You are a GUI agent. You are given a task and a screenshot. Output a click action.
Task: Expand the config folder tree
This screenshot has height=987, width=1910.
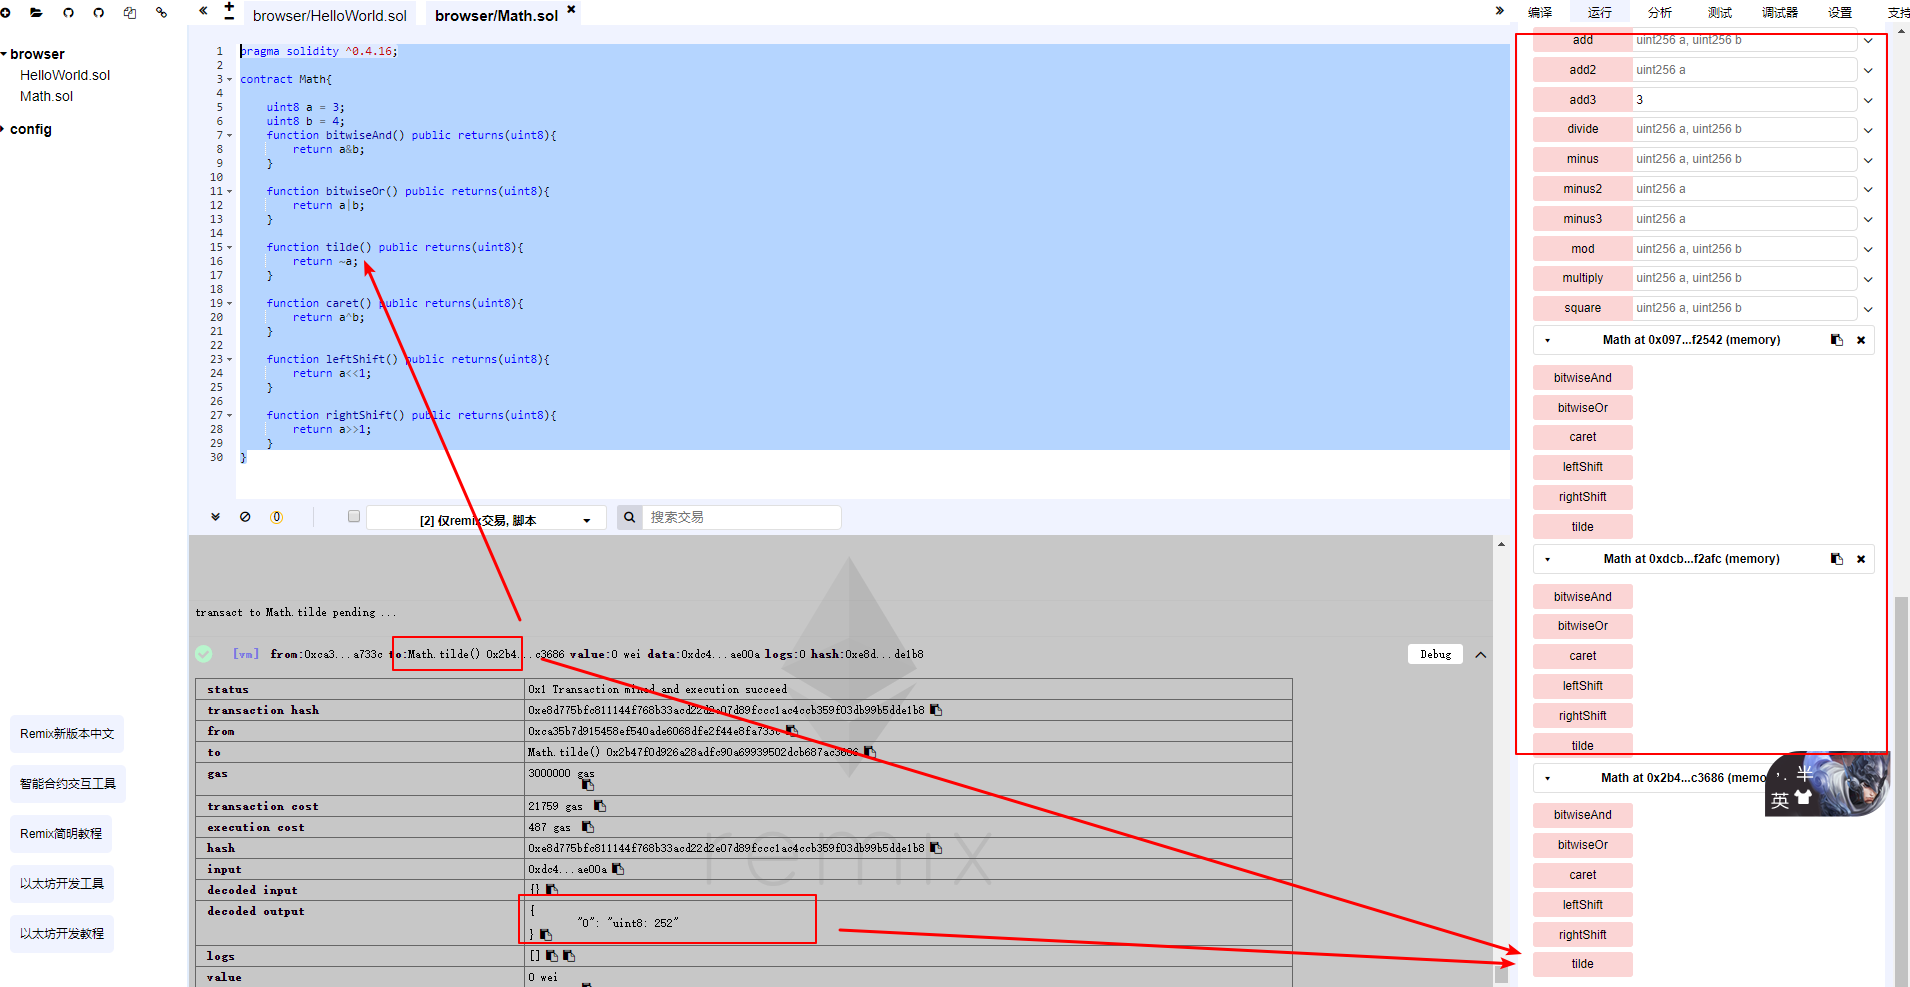(4, 129)
